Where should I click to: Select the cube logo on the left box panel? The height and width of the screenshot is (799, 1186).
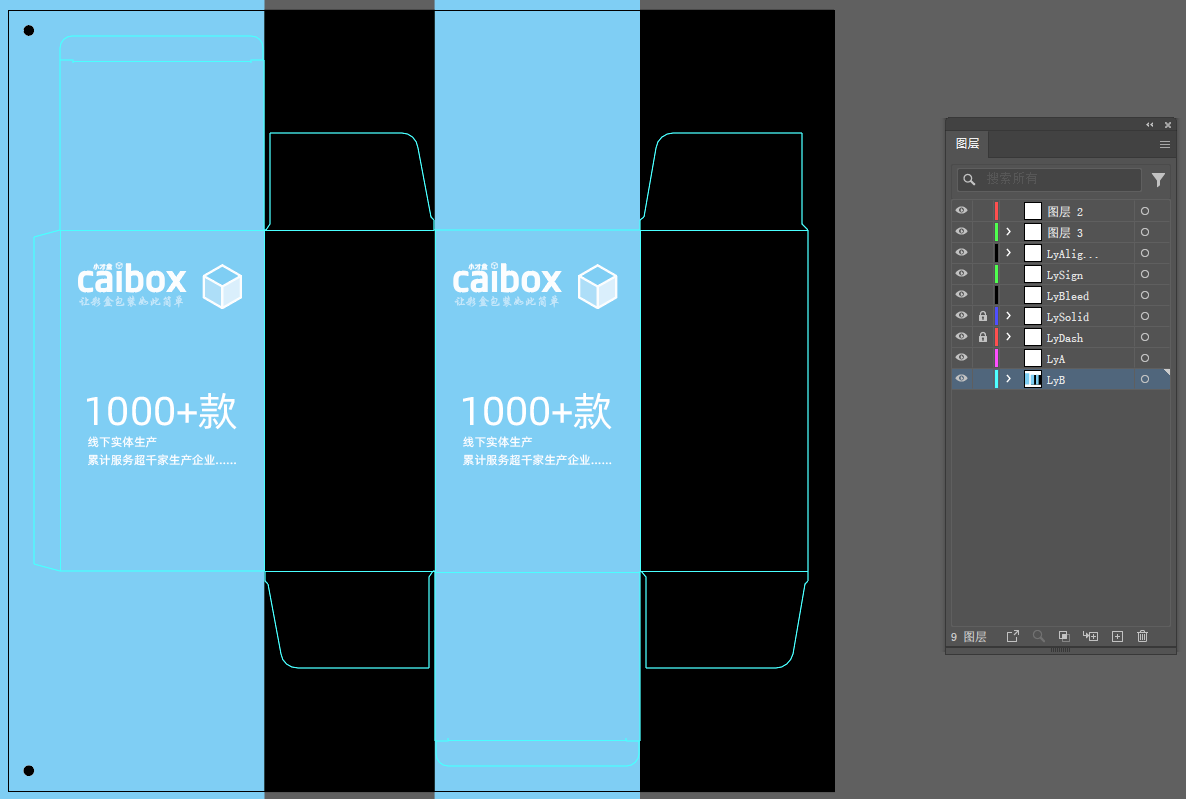click(222, 286)
